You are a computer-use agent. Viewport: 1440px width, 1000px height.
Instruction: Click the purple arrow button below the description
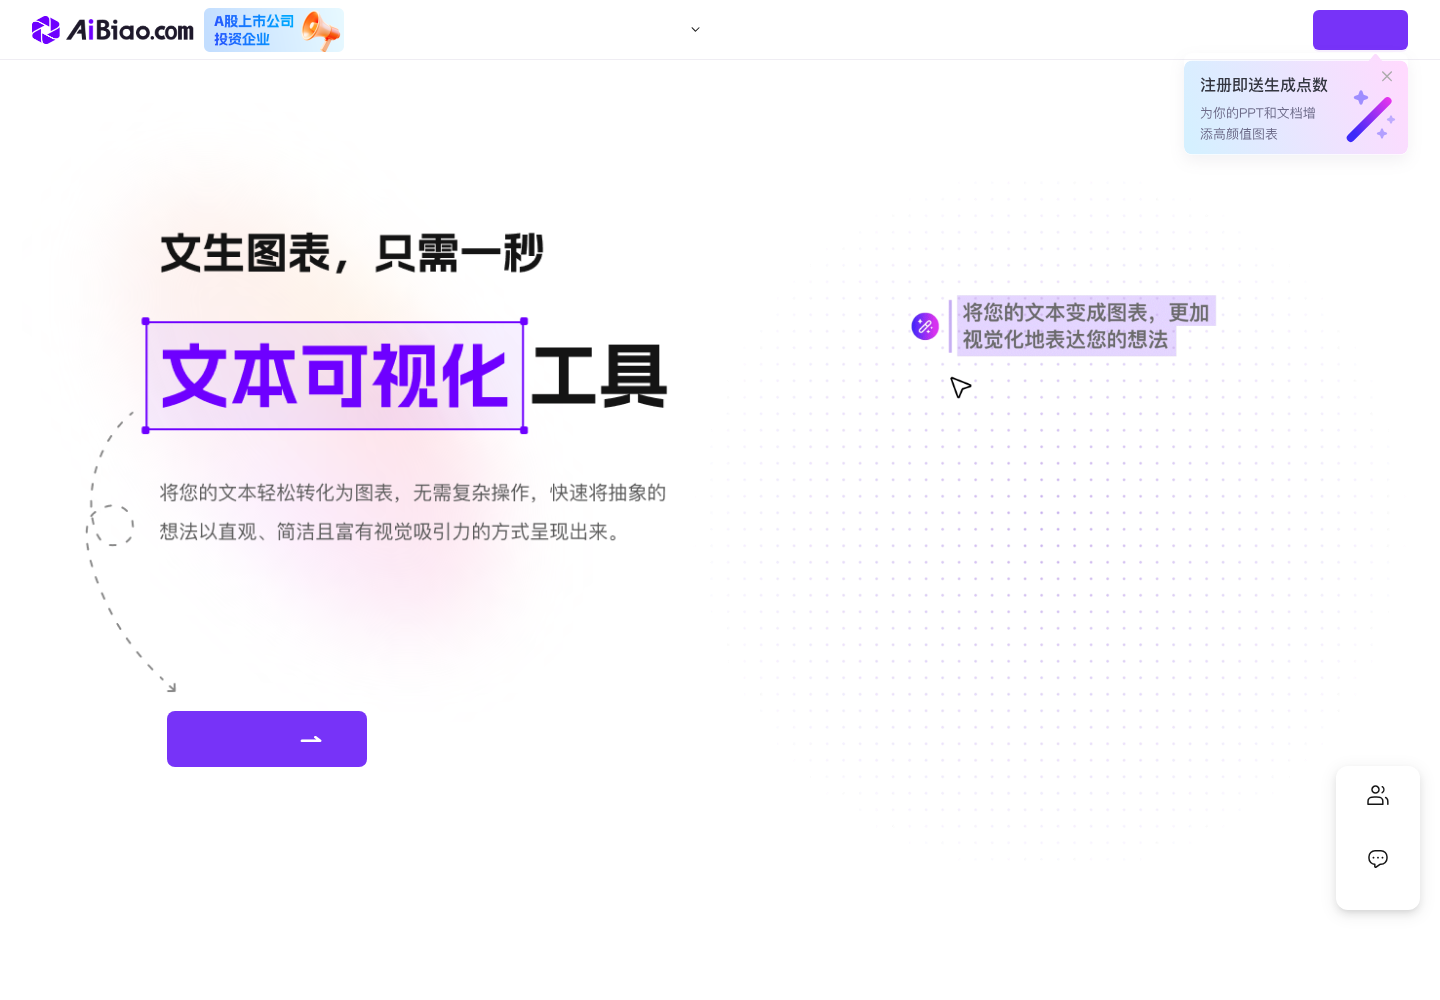pos(267,739)
